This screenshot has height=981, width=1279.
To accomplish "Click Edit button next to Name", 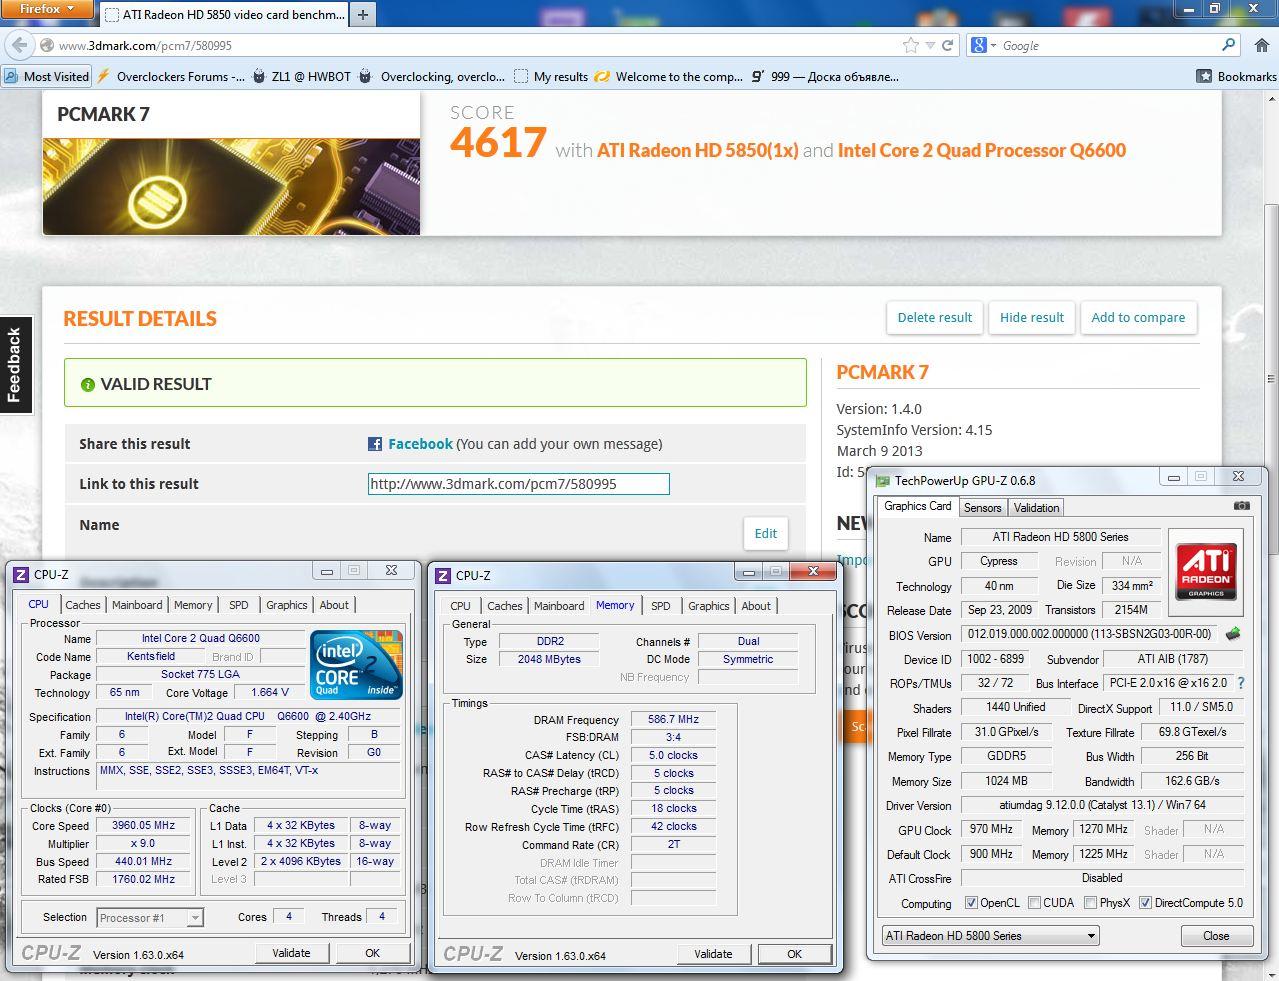I will (766, 533).
